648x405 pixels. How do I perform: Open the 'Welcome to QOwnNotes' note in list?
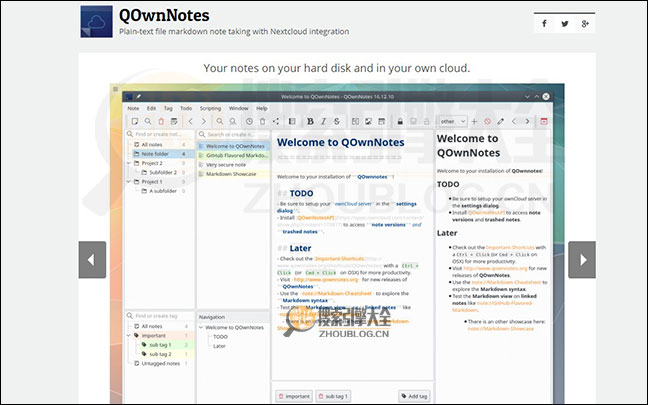233,146
